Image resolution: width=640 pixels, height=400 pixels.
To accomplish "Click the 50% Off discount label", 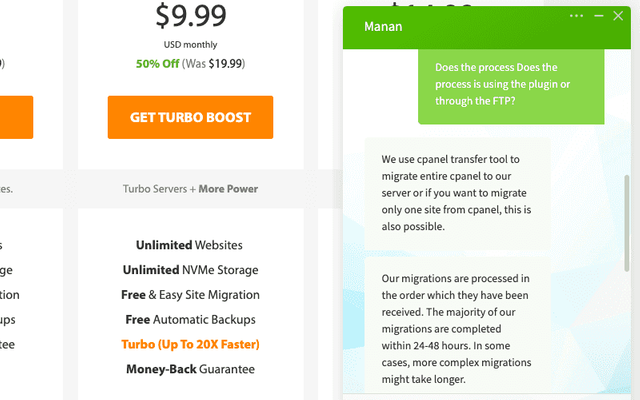I will click(158, 64).
